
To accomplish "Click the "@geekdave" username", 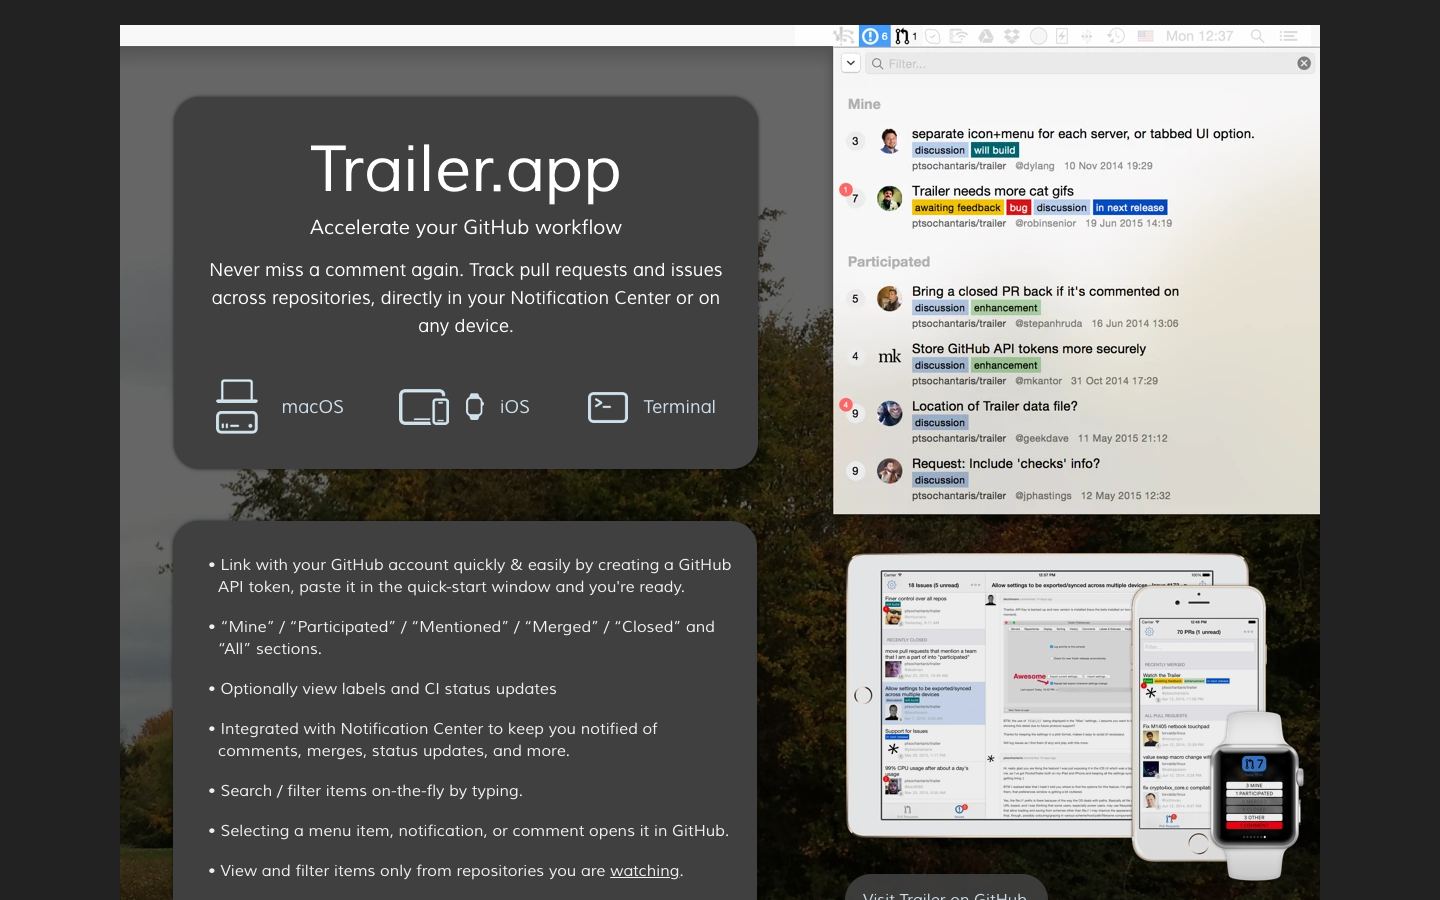I will pyautogui.click(x=1042, y=438).
